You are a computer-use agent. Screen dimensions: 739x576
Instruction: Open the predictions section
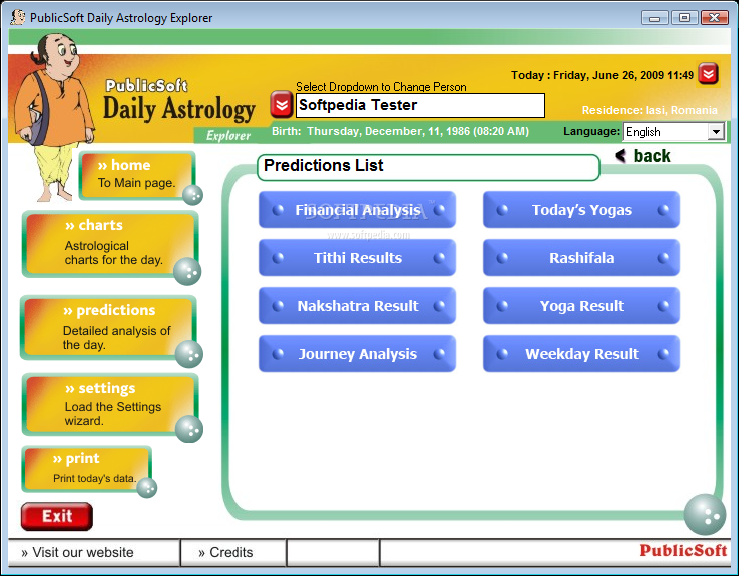point(108,328)
